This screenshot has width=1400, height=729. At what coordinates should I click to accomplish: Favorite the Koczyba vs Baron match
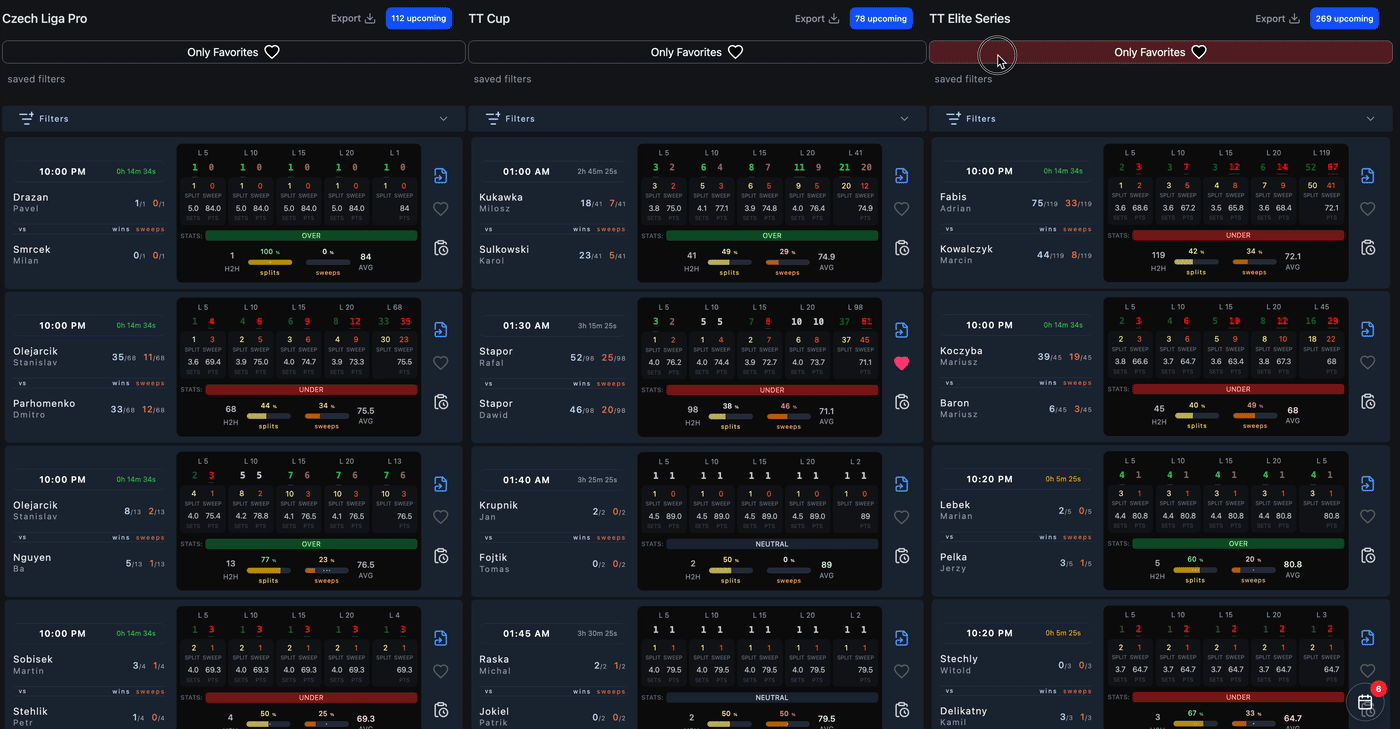1368,363
